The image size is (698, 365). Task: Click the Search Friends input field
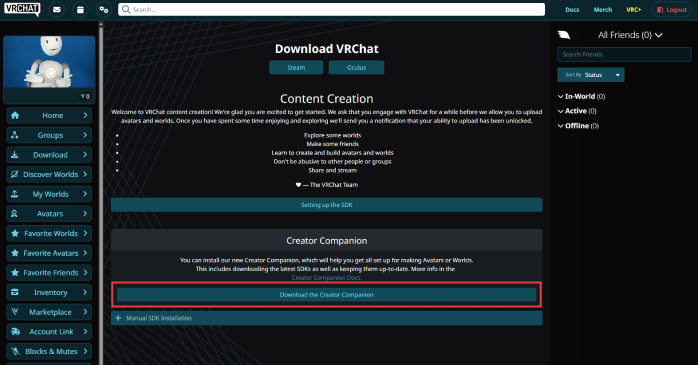click(x=624, y=54)
